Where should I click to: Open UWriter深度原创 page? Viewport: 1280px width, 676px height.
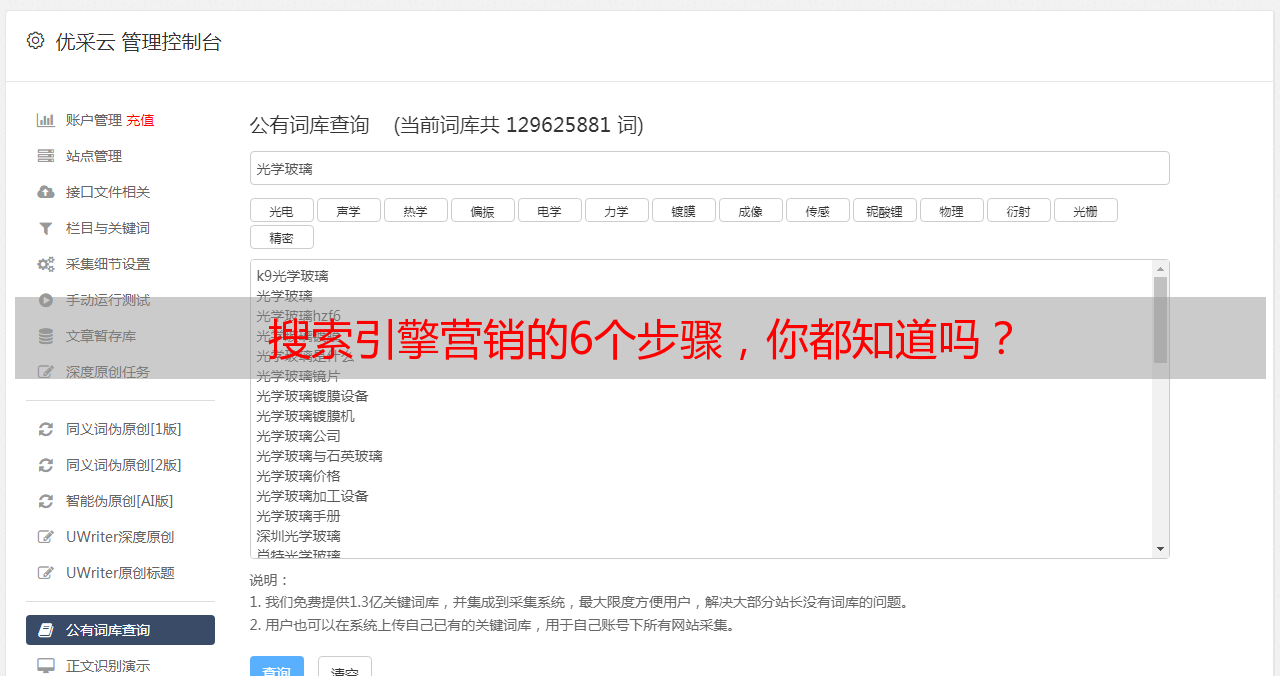point(120,537)
